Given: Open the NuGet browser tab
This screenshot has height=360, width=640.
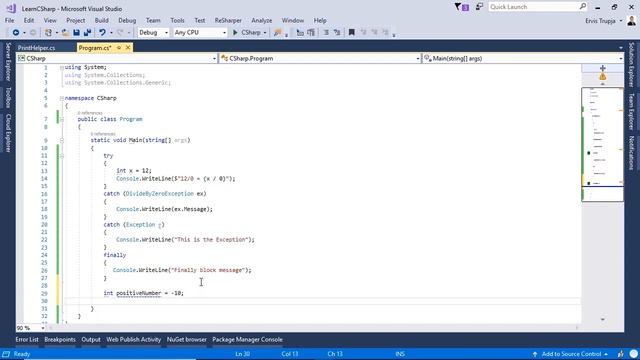Looking at the screenshot, I should [x=187, y=339].
